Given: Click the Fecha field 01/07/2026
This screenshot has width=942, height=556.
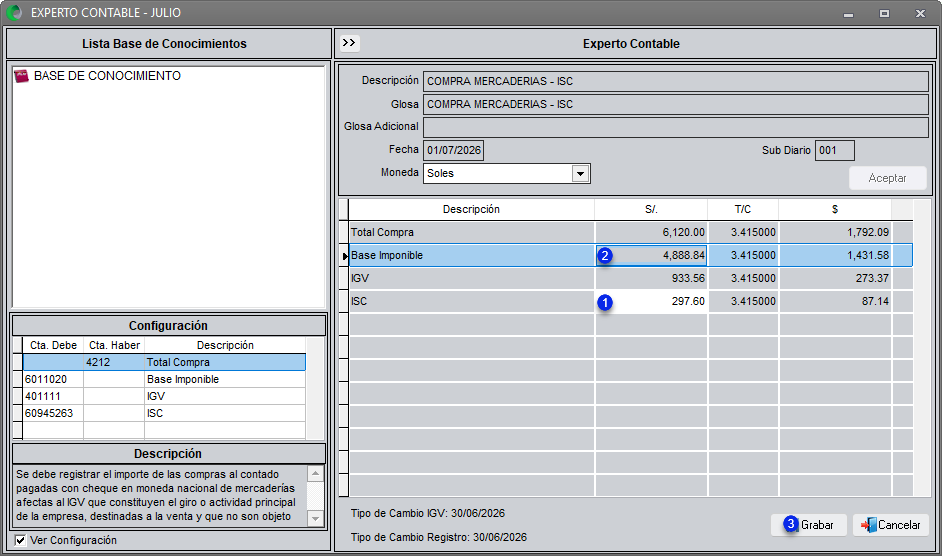Looking at the screenshot, I should [x=454, y=150].
